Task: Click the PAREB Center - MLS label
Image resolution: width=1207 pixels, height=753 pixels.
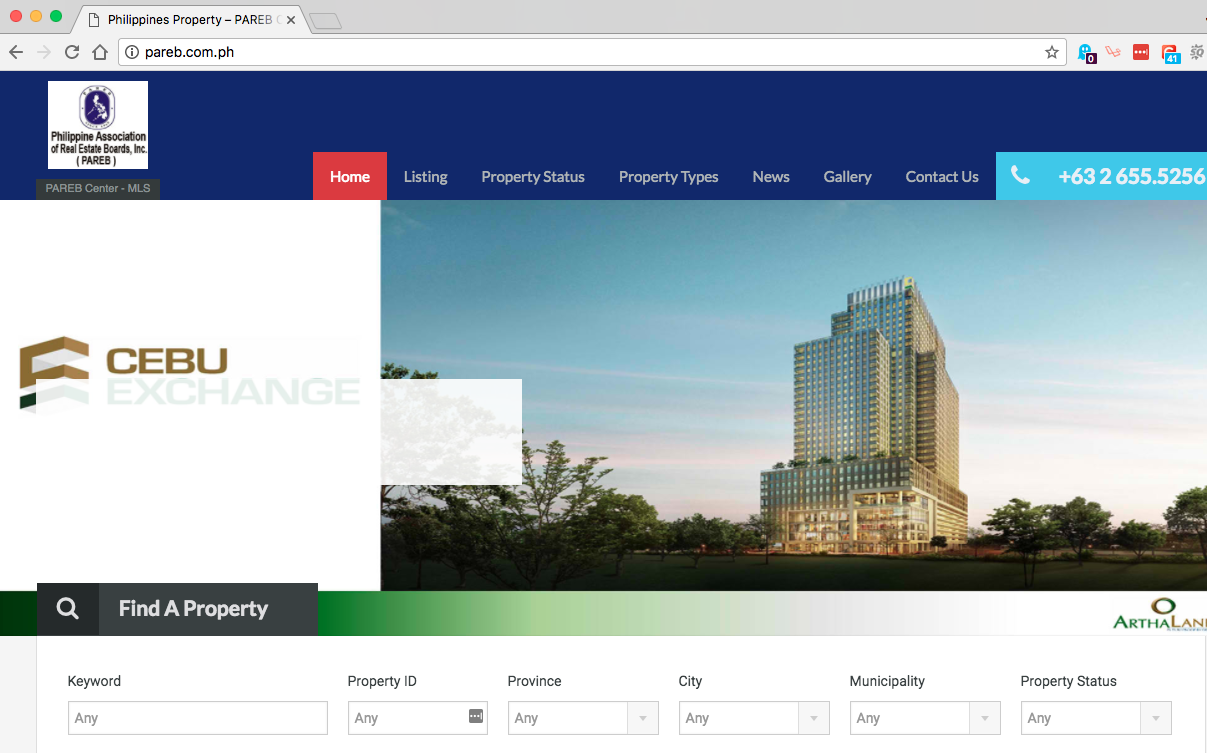Action: click(98, 188)
